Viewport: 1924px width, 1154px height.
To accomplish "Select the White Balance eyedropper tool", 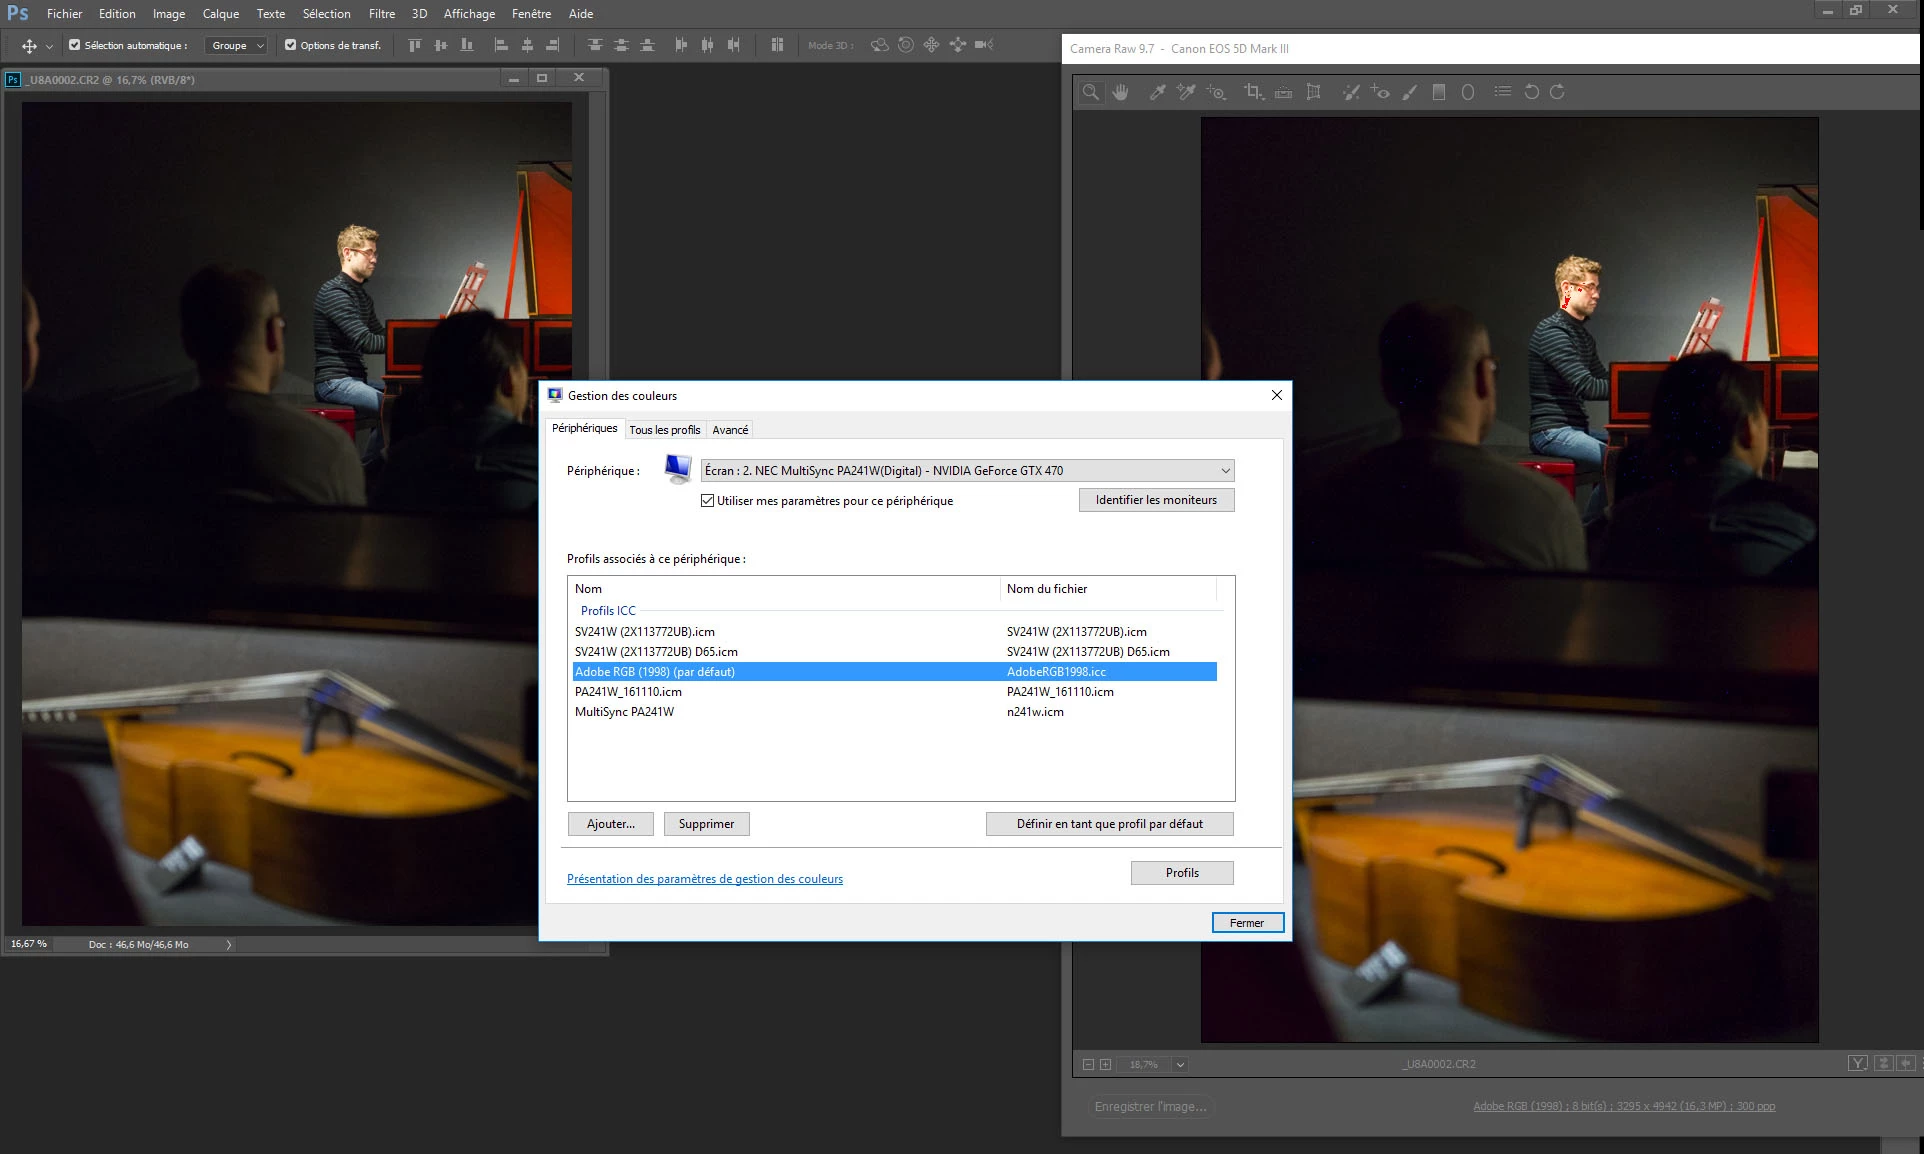I will (1157, 92).
